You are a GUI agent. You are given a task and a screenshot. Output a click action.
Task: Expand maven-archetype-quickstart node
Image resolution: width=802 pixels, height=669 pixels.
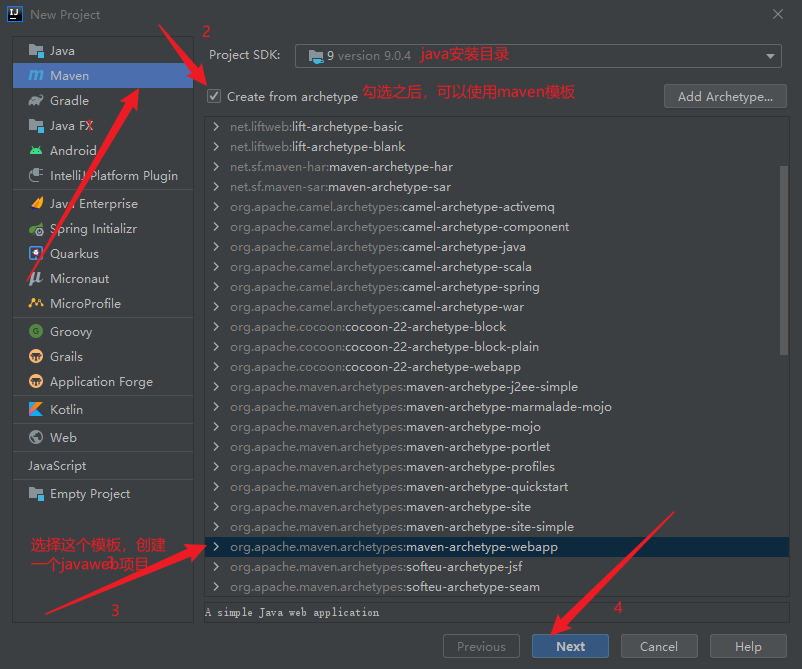click(x=216, y=486)
